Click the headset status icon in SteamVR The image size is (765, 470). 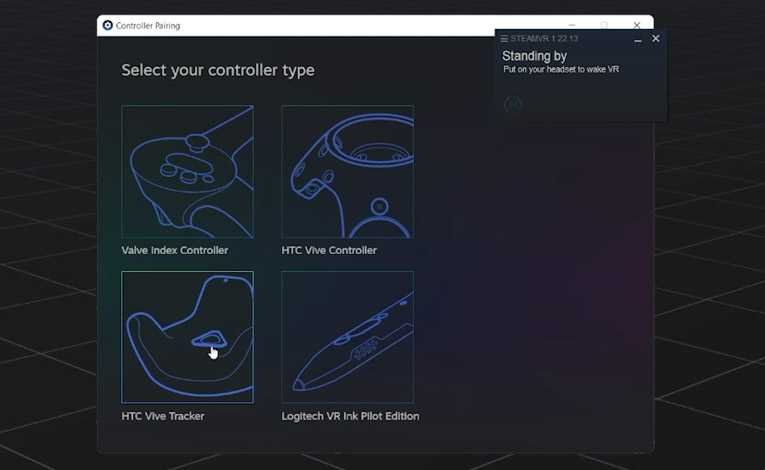pyautogui.click(x=513, y=104)
